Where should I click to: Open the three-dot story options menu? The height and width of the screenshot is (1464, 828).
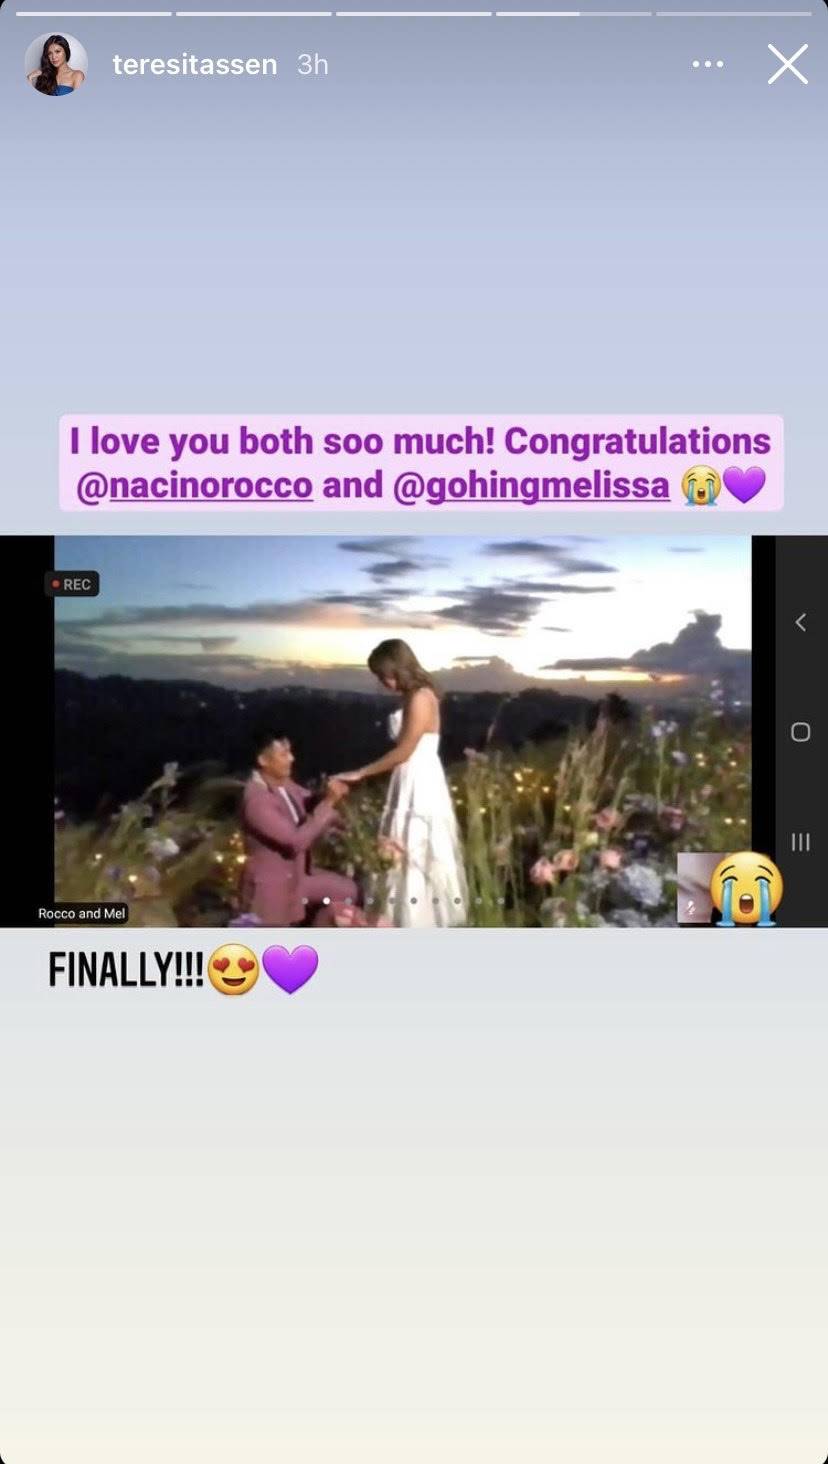(x=707, y=64)
